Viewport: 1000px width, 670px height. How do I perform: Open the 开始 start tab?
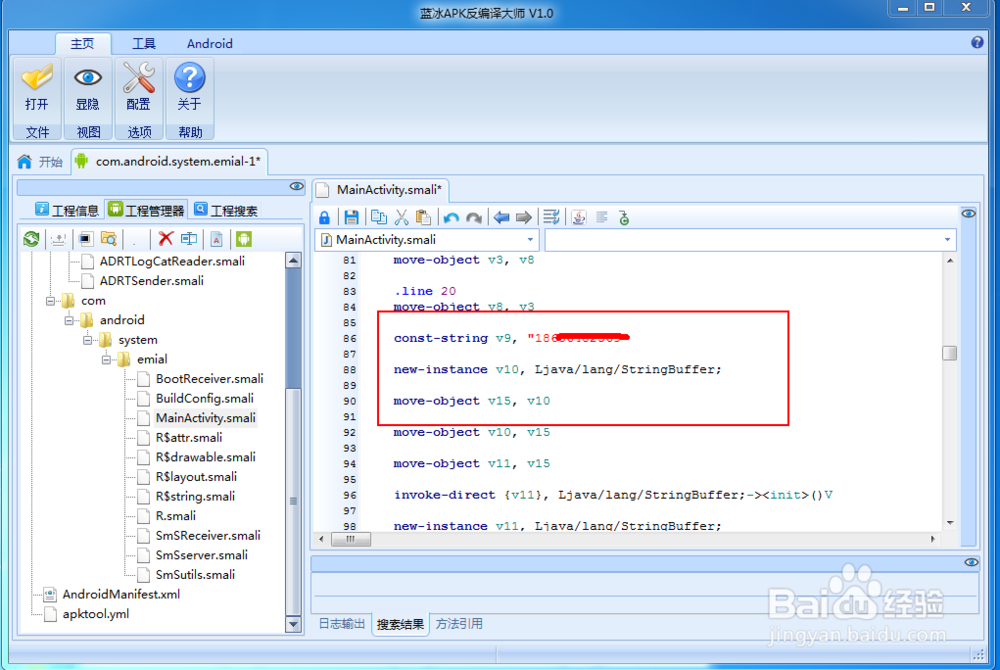coord(41,162)
